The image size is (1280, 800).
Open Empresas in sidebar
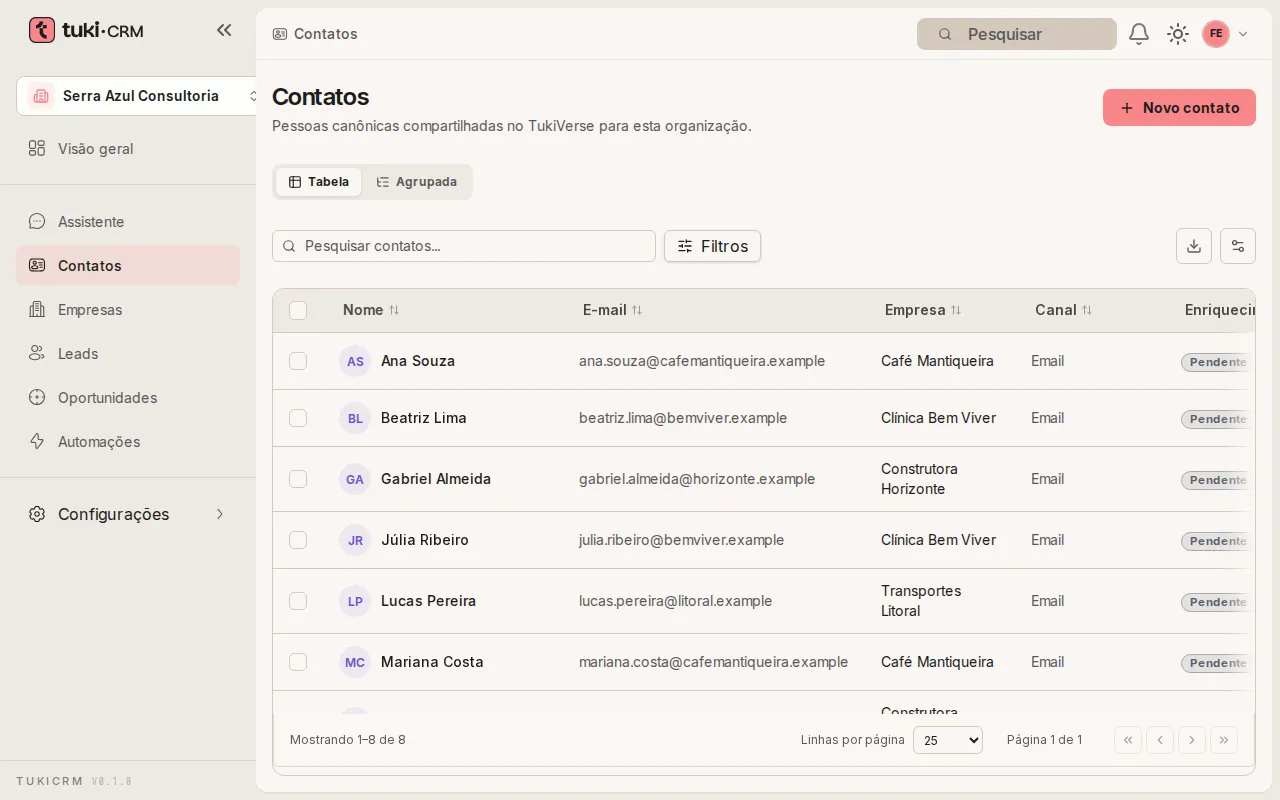(x=128, y=310)
